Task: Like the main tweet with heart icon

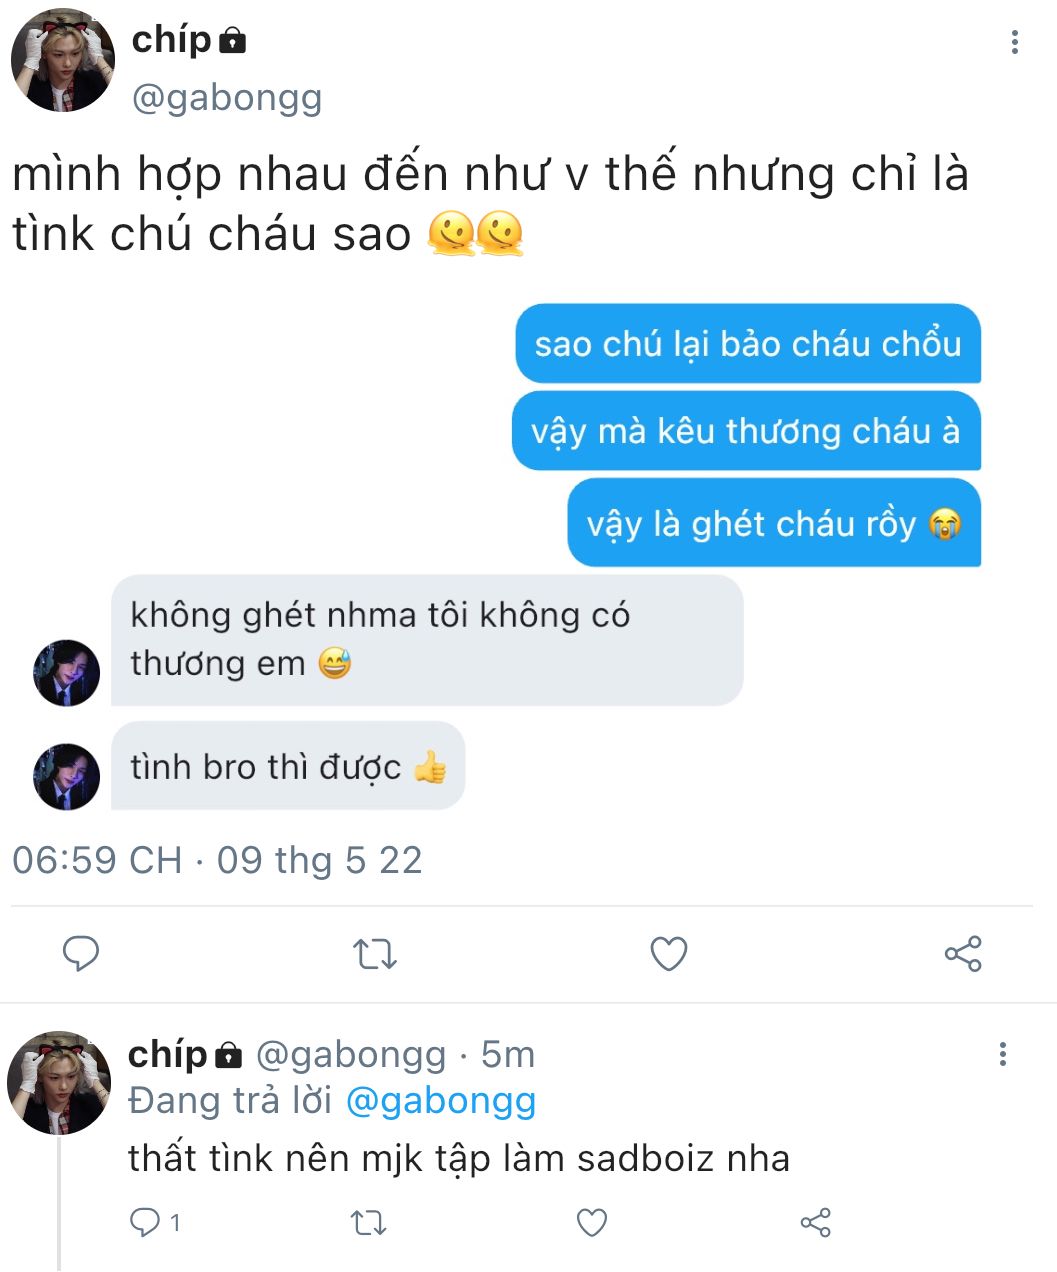Action: (x=669, y=954)
